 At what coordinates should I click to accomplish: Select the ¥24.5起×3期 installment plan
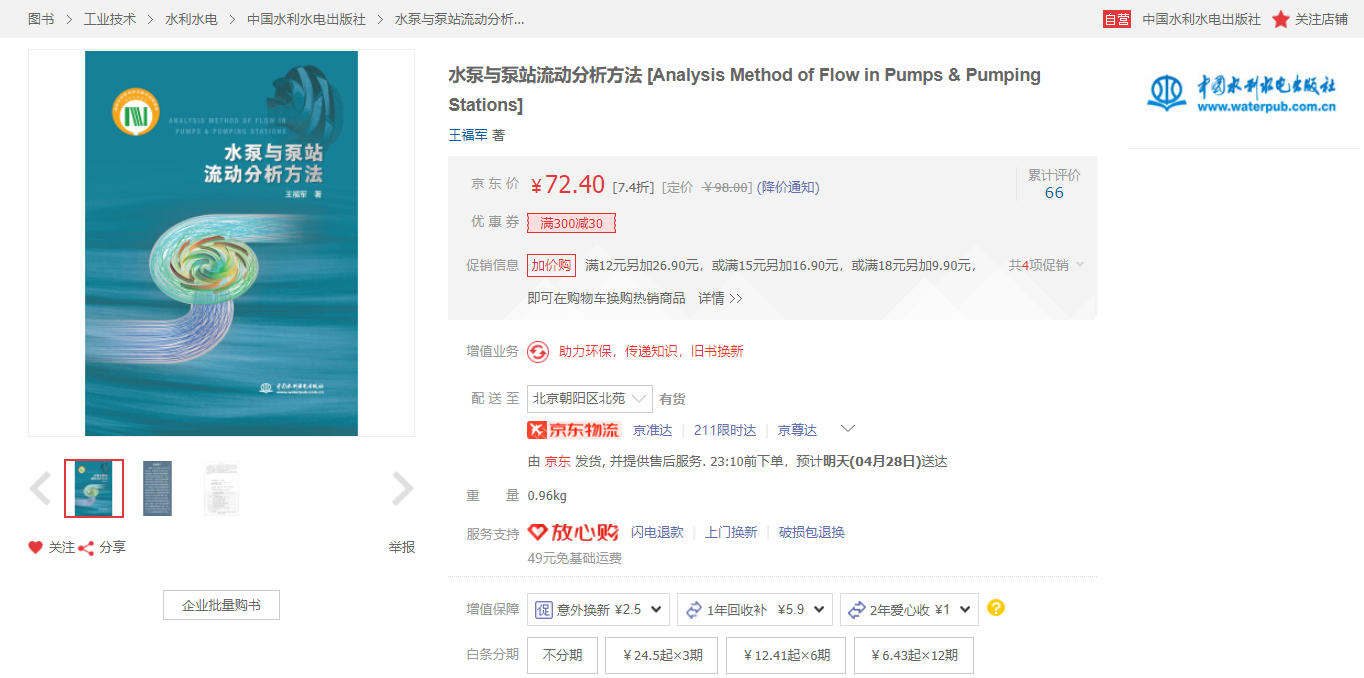tap(661, 655)
